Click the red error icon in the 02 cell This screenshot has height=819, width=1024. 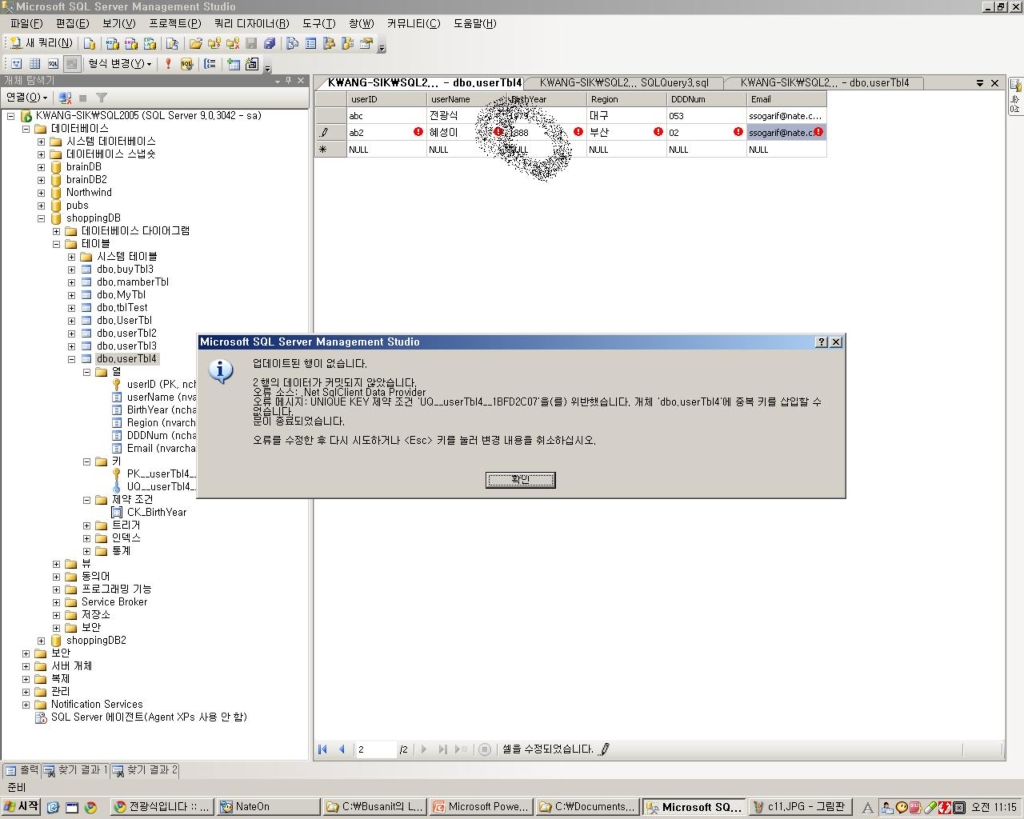[x=738, y=132]
